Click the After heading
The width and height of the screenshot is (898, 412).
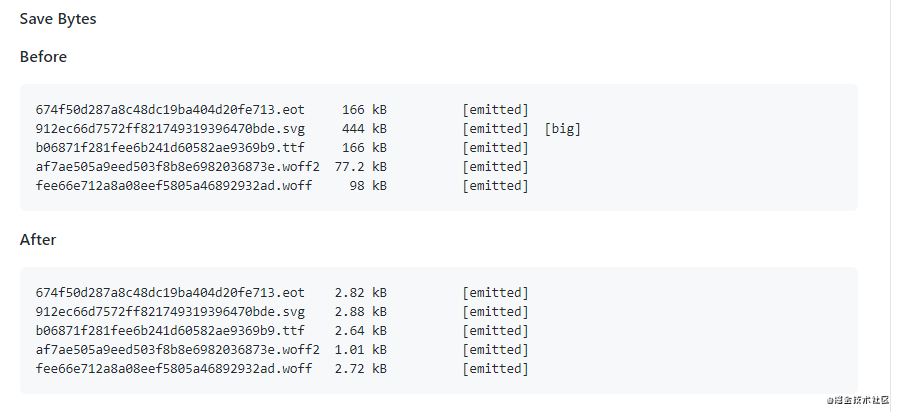coord(38,240)
